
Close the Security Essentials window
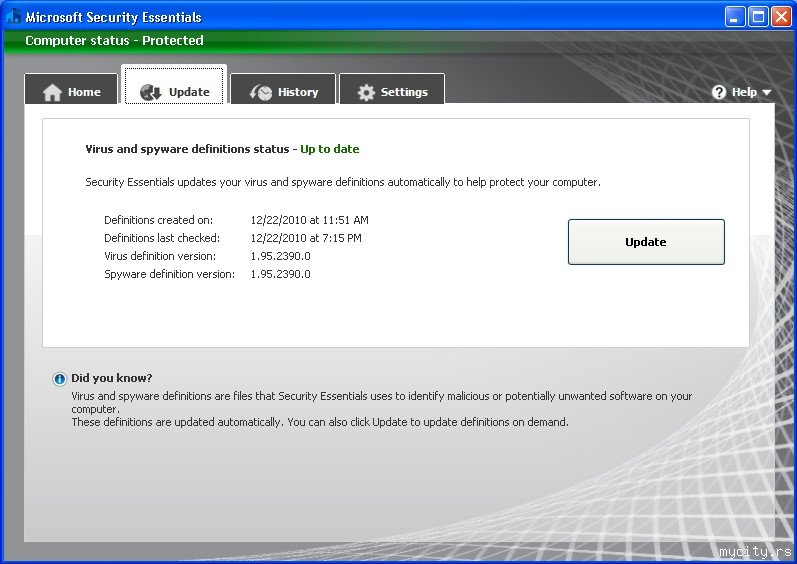coord(781,17)
